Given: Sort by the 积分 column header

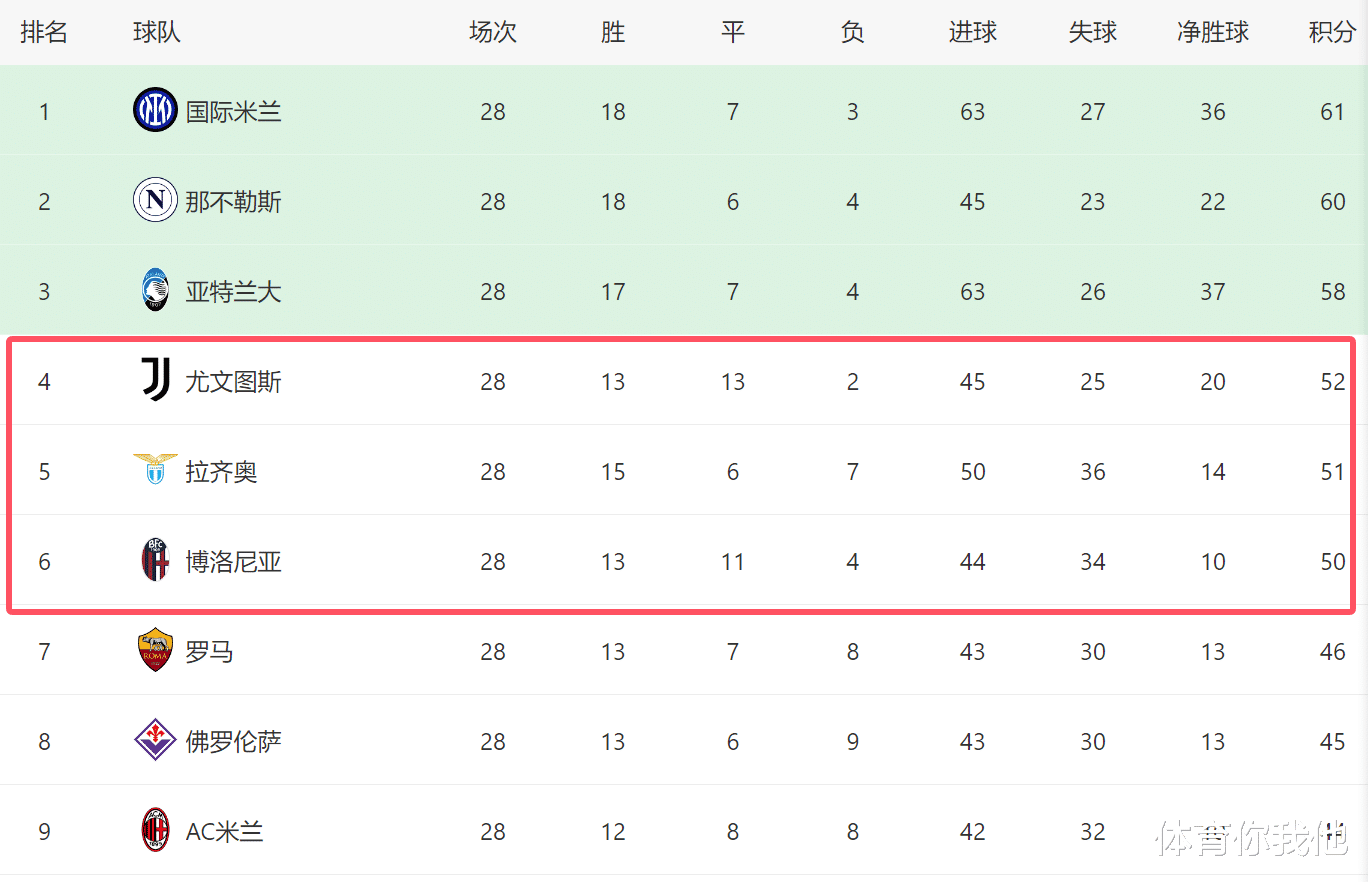Looking at the screenshot, I should click(x=1332, y=32).
